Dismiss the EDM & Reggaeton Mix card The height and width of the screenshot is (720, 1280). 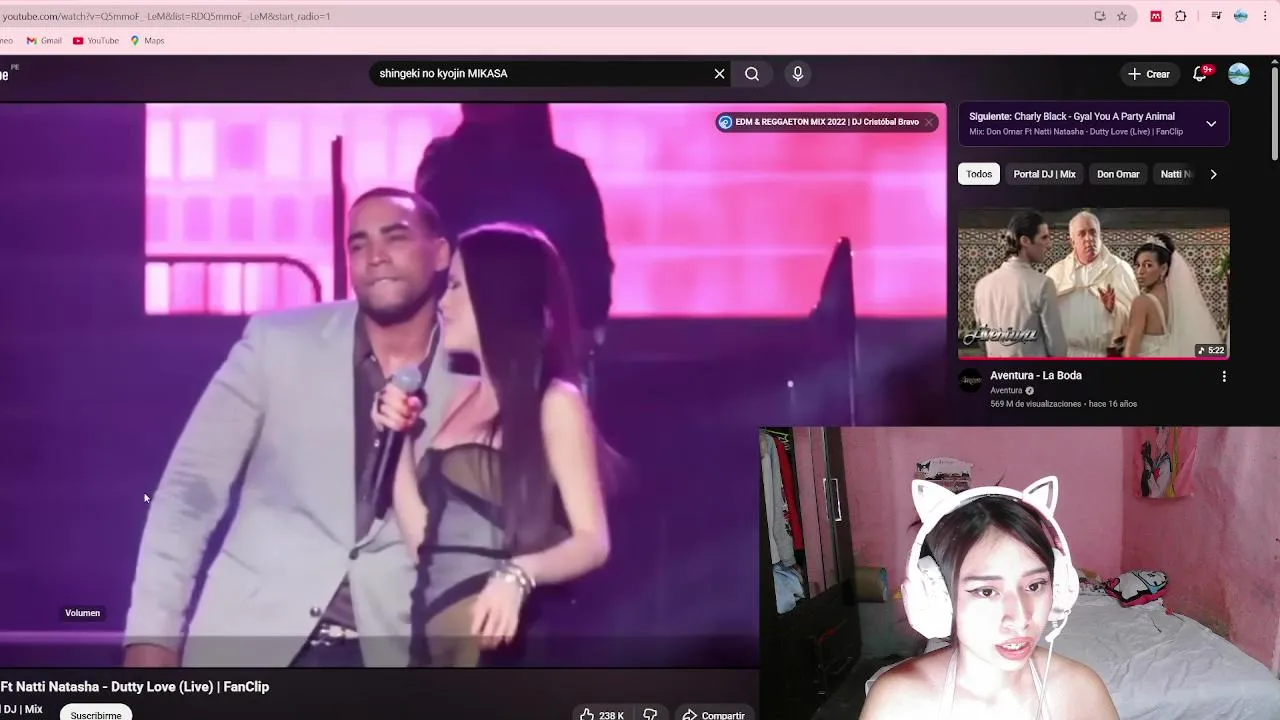coord(928,122)
